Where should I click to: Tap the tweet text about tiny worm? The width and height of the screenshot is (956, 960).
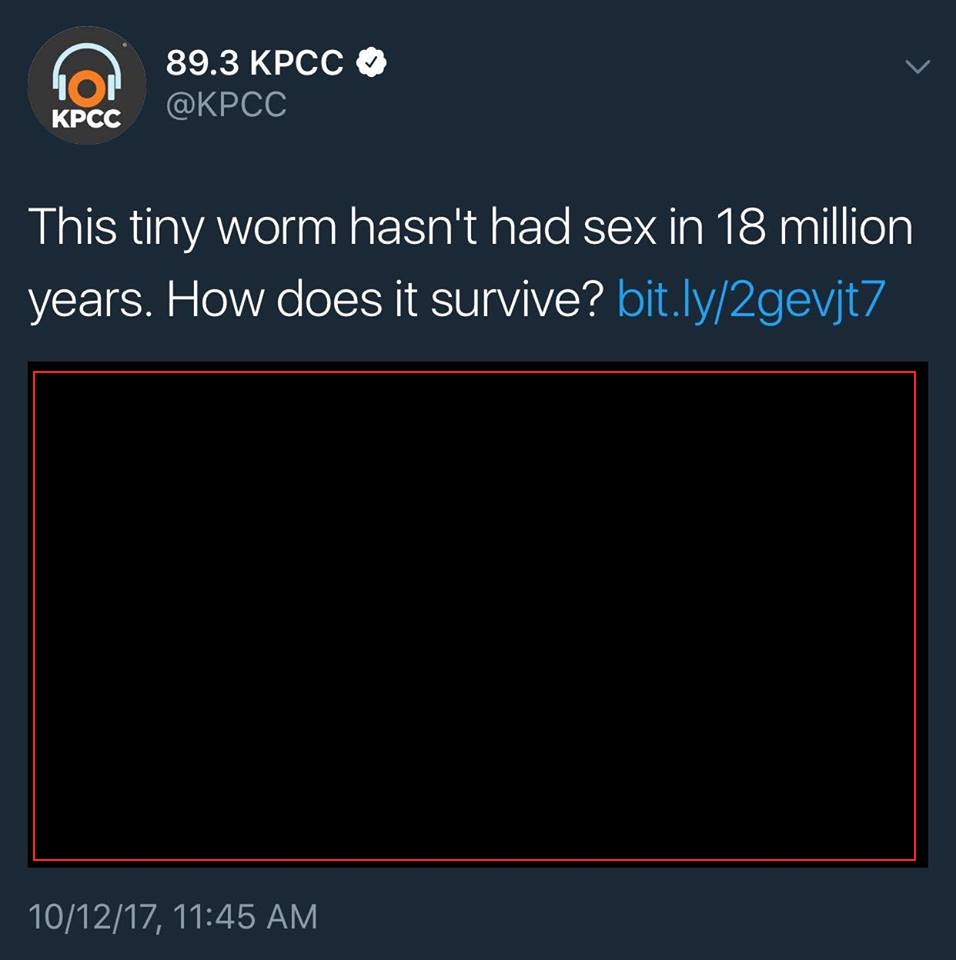click(x=470, y=264)
